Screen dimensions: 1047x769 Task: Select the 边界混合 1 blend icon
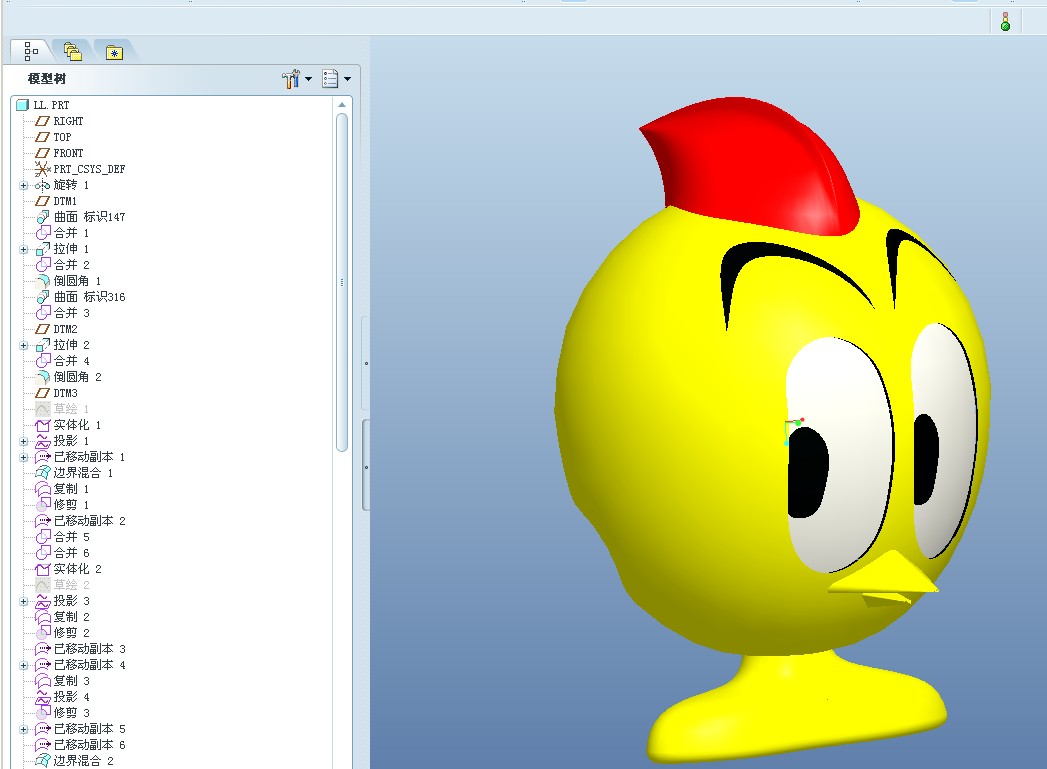coord(43,473)
